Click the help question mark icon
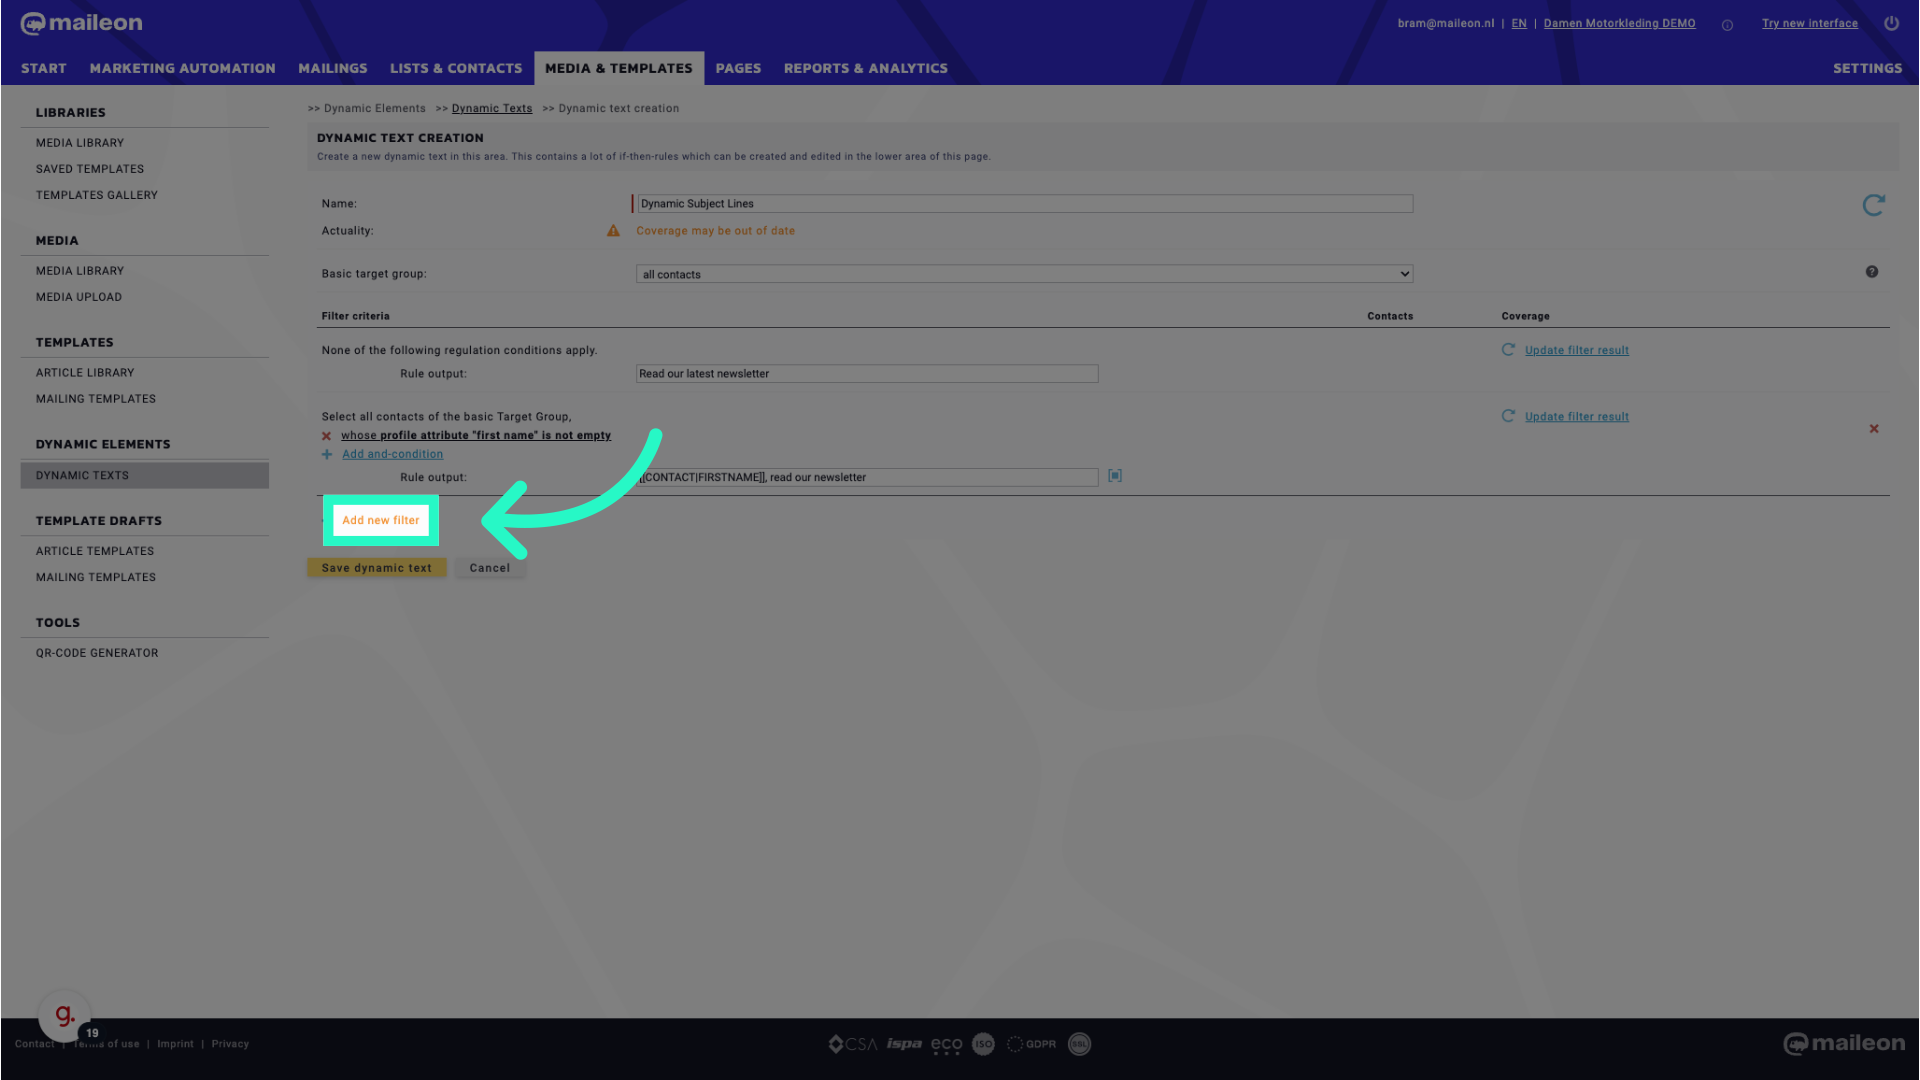This screenshot has height=1080, width=1920. click(1872, 272)
